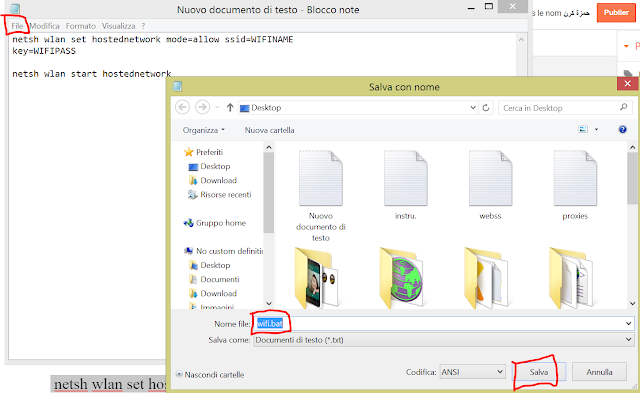
Task: Select the folder with the green globe
Action: coord(402,279)
